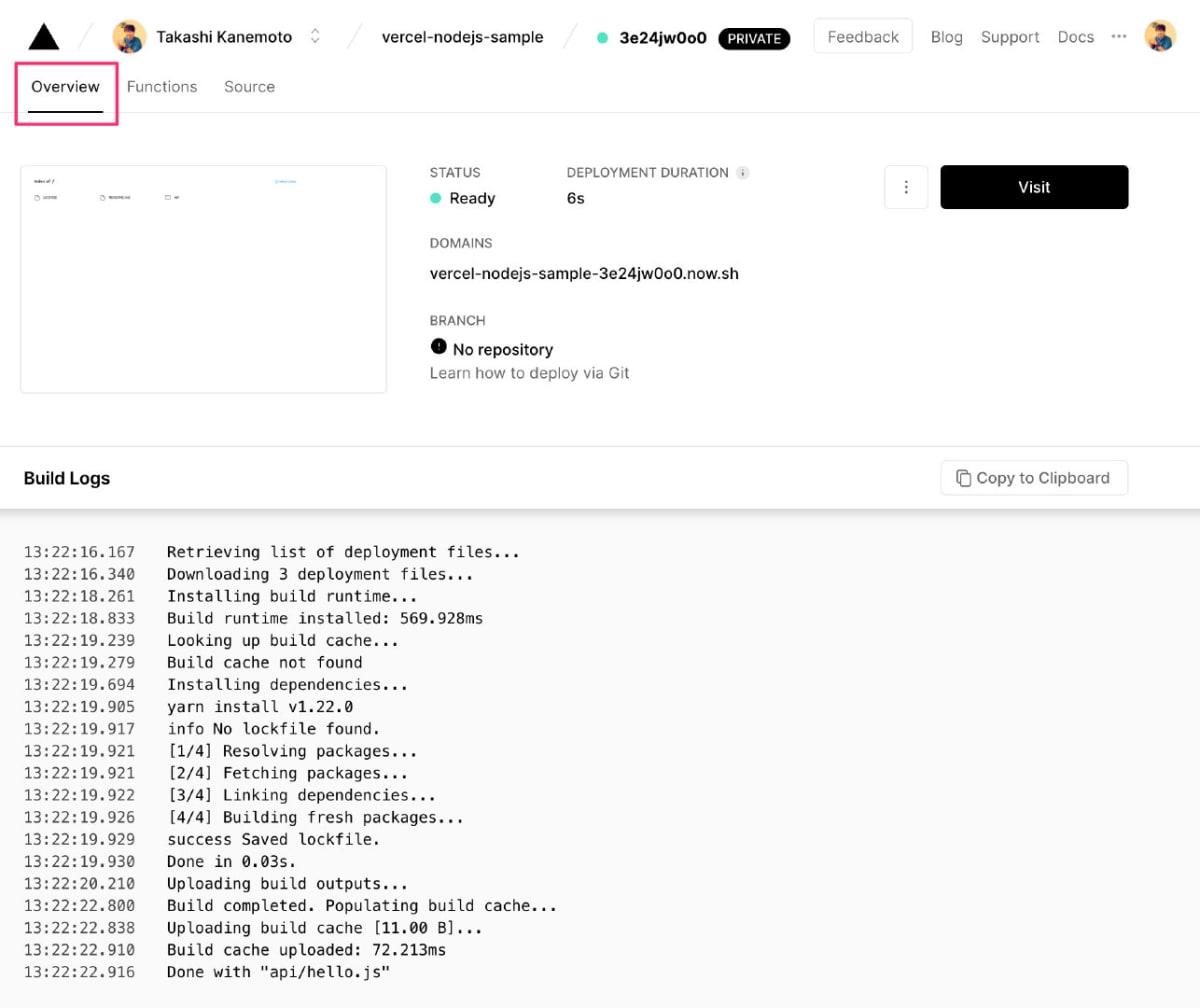The image size is (1200, 1008).
Task: Click the Ready status text
Action: pyautogui.click(x=472, y=198)
